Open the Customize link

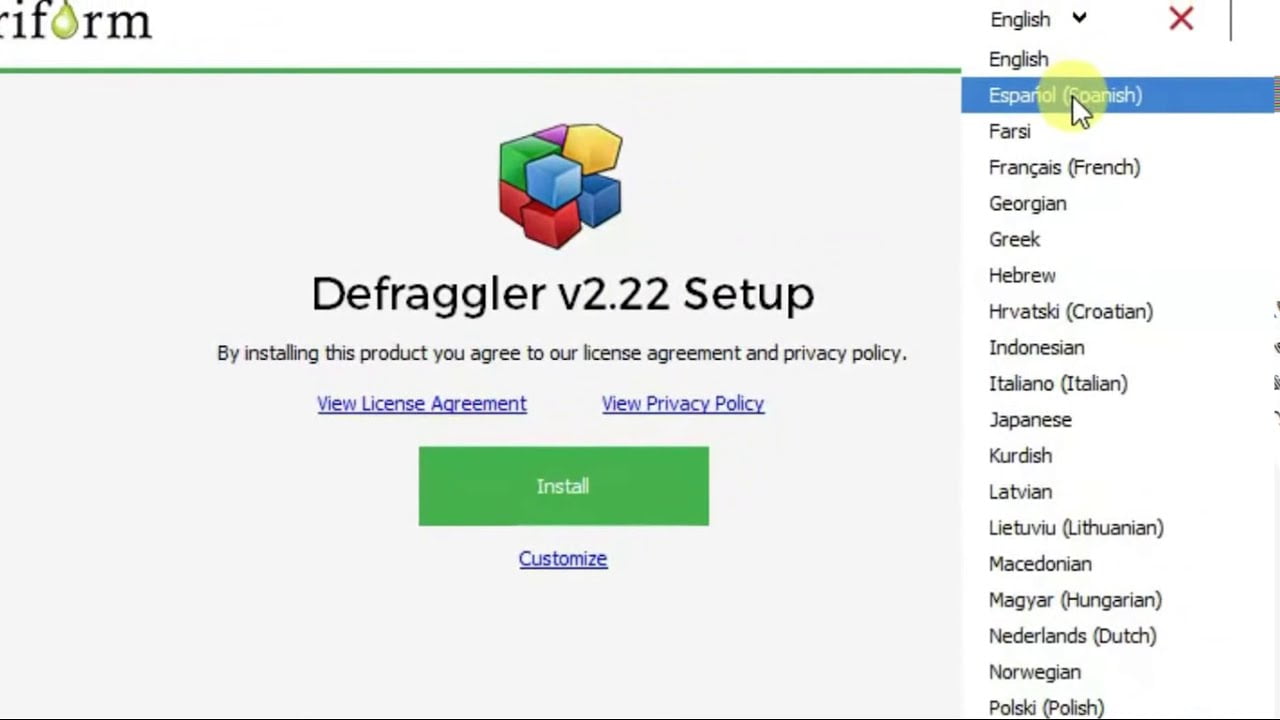point(563,559)
